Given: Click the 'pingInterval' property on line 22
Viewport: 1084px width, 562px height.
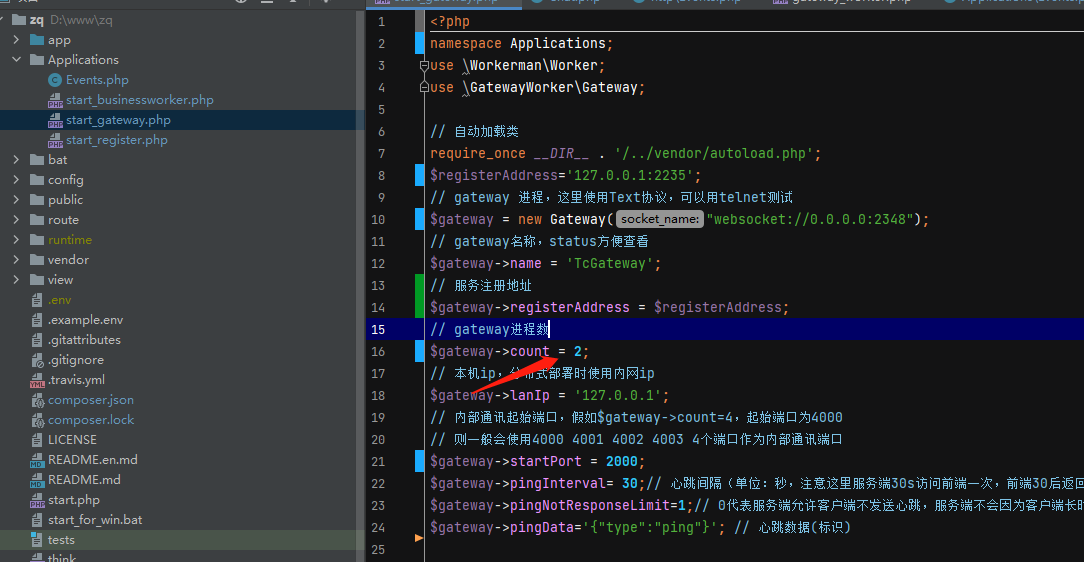Looking at the screenshot, I should [558, 483].
